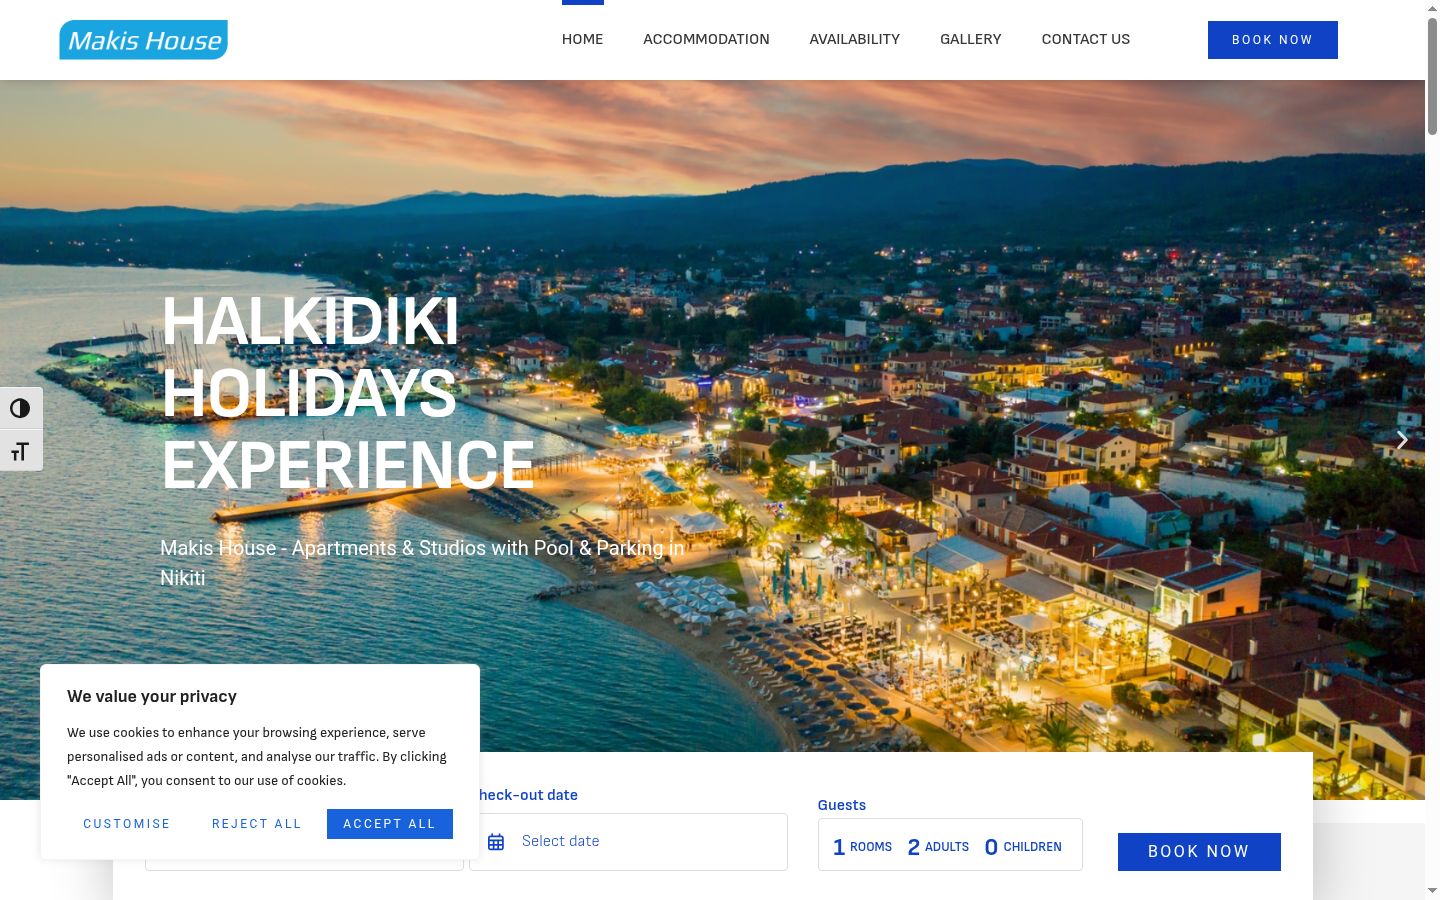This screenshot has height=900, width=1440.
Task: Visit the Contact Us page
Action: (1086, 39)
